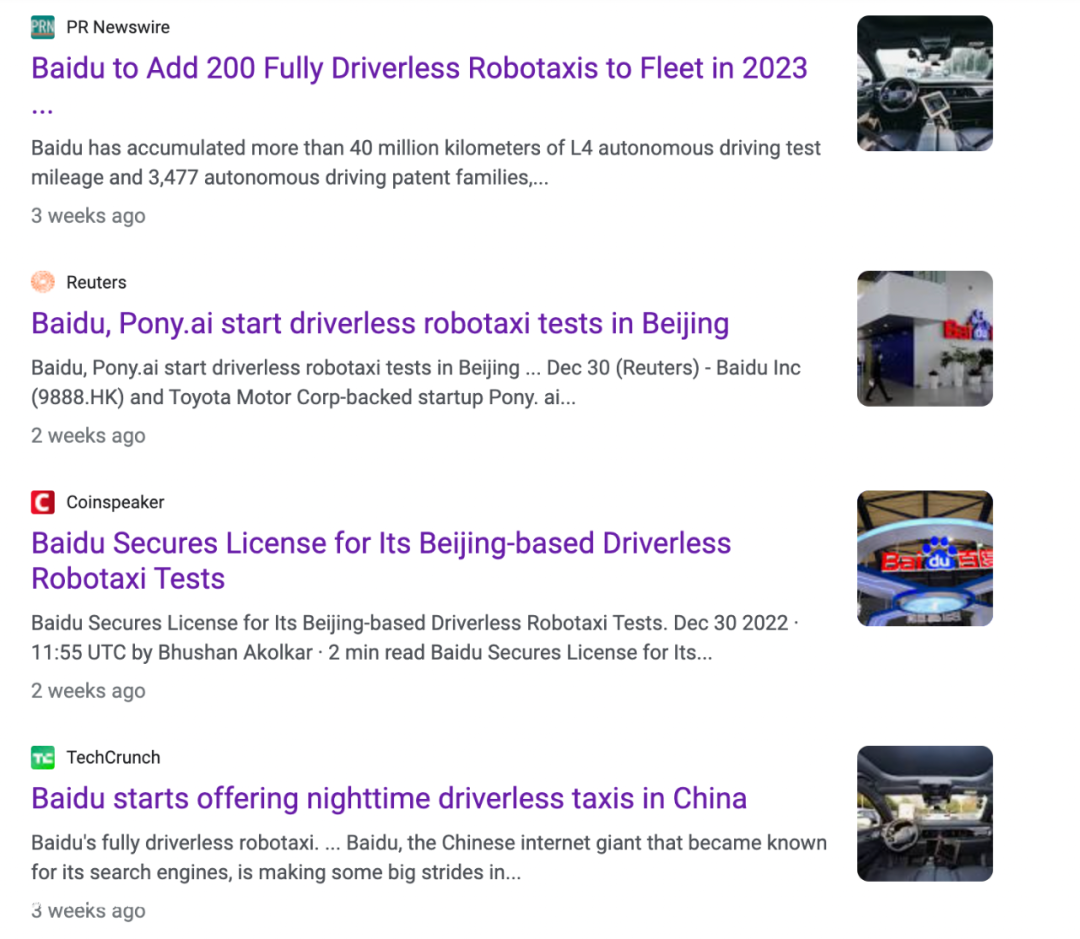1080x939 pixels.
Task: Select snippet mentioning Bhushan Akolkar 2 min read
Action: [x=415, y=637]
